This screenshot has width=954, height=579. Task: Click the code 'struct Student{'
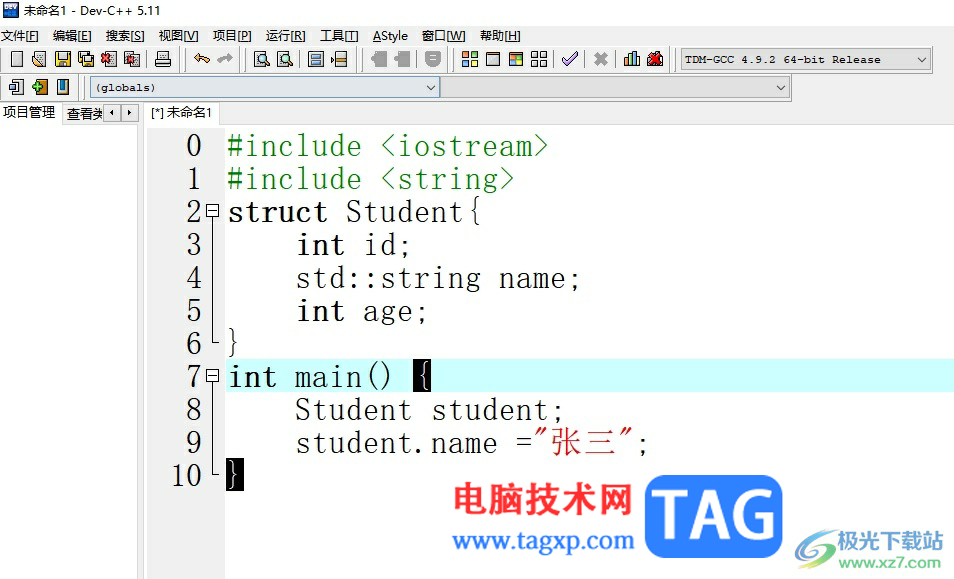pyautogui.click(x=354, y=212)
